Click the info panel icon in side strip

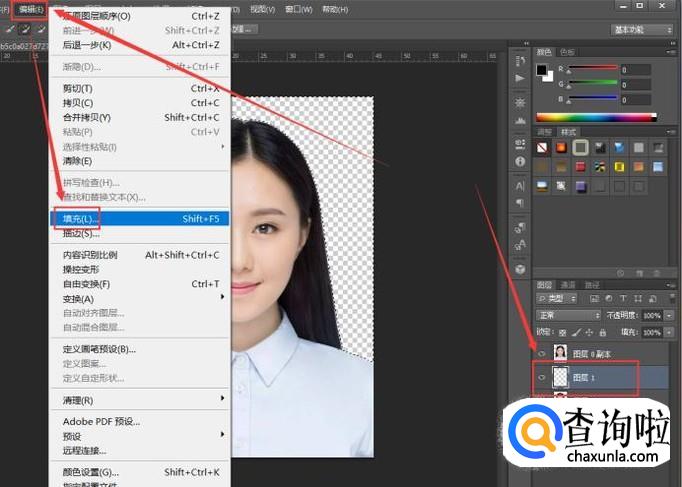(x=520, y=161)
